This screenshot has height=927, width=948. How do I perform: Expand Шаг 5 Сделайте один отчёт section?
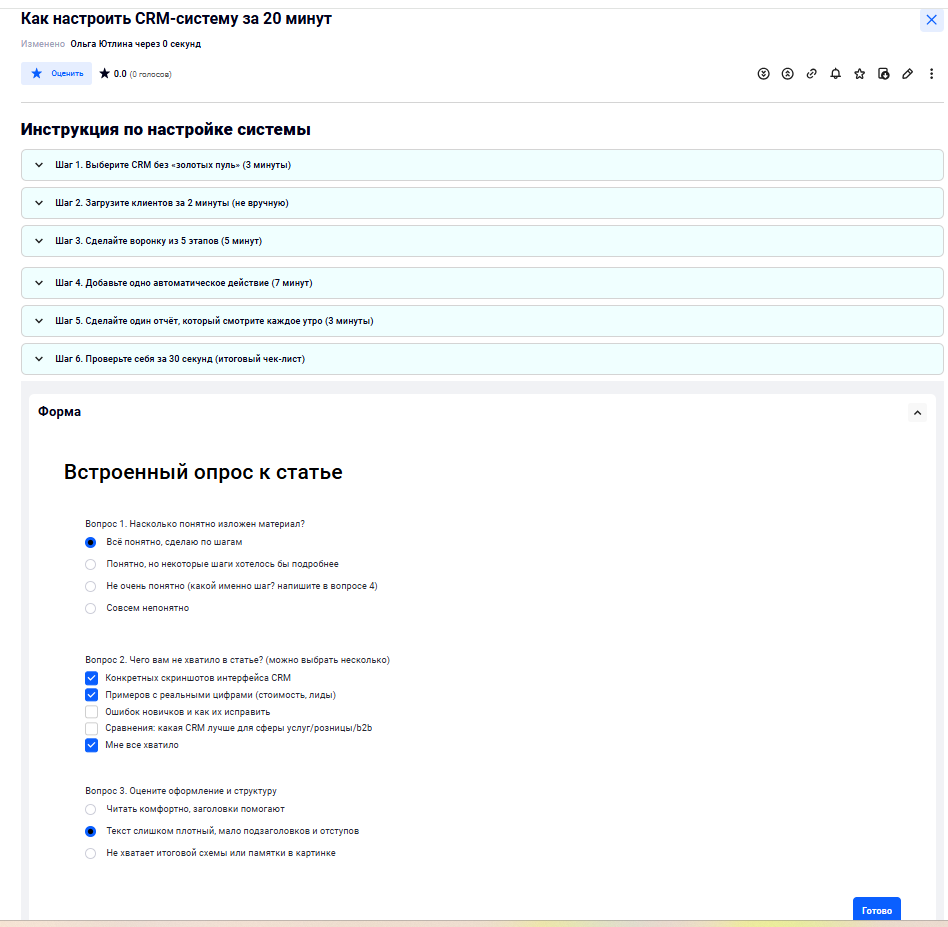coord(482,321)
